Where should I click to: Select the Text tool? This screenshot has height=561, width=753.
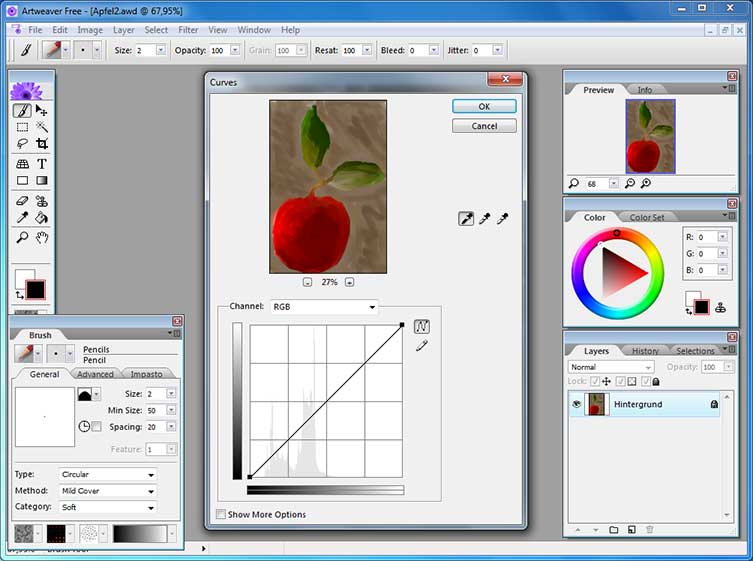click(x=42, y=164)
